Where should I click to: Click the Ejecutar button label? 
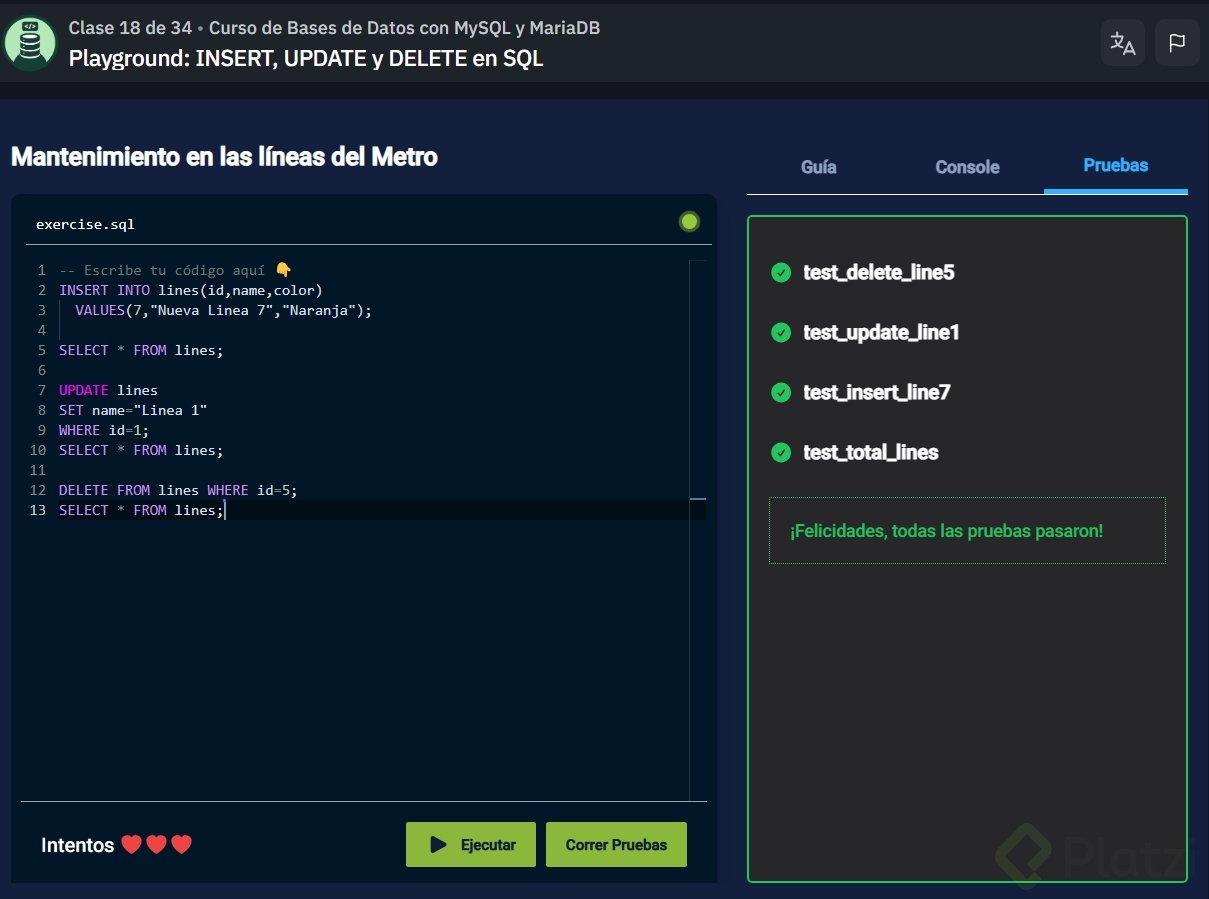click(x=488, y=845)
